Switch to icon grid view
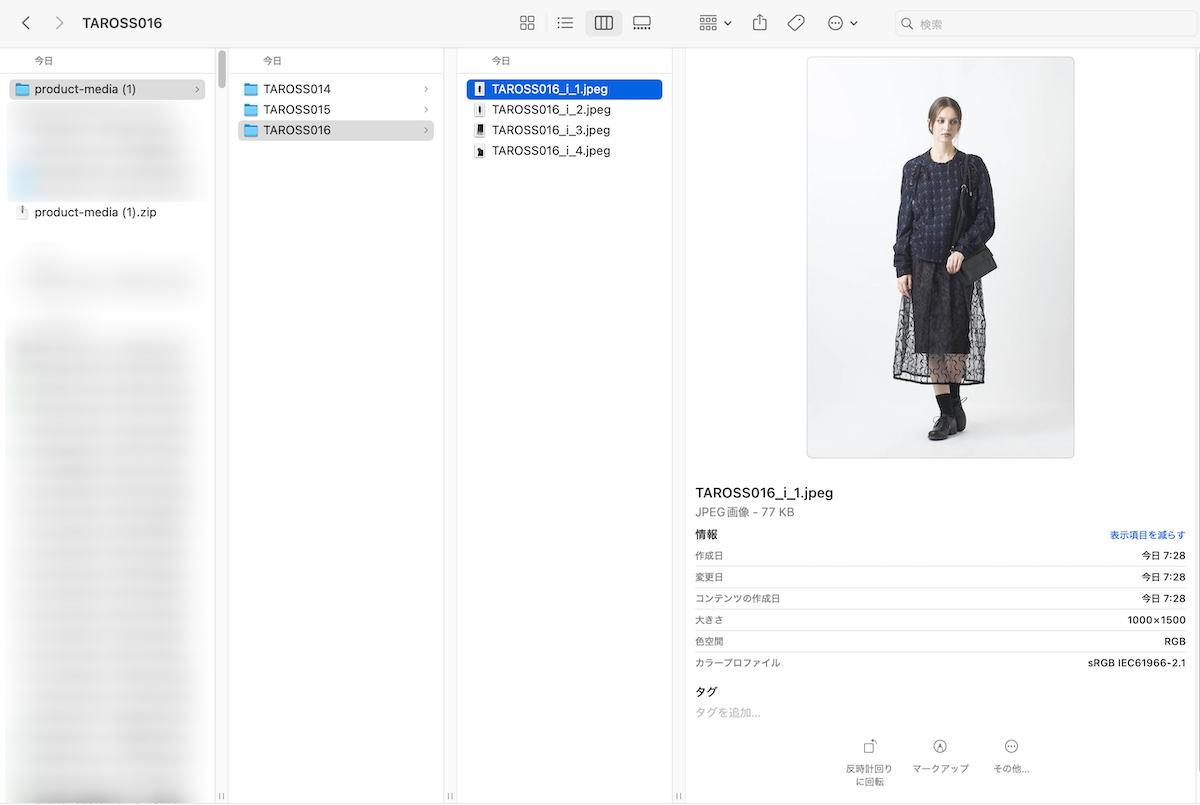 coord(527,23)
